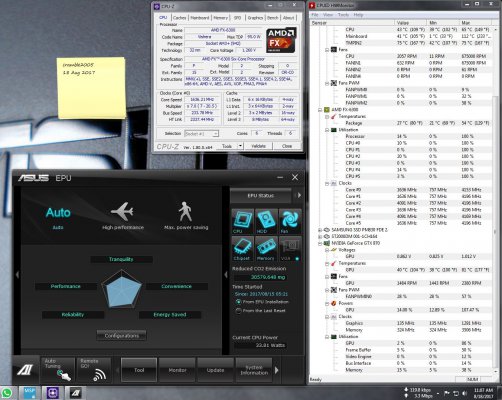502x400 pixels.
Task: Open the HWMonitor File menu
Action: pos(315,15)
